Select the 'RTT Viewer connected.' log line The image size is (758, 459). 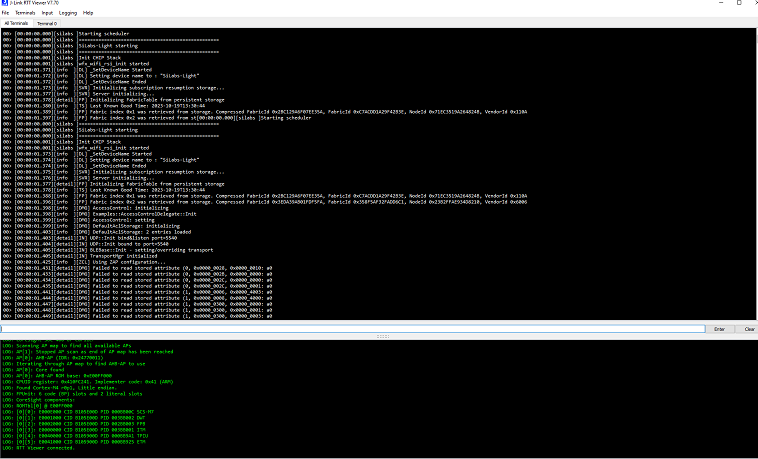click(39, 448)
